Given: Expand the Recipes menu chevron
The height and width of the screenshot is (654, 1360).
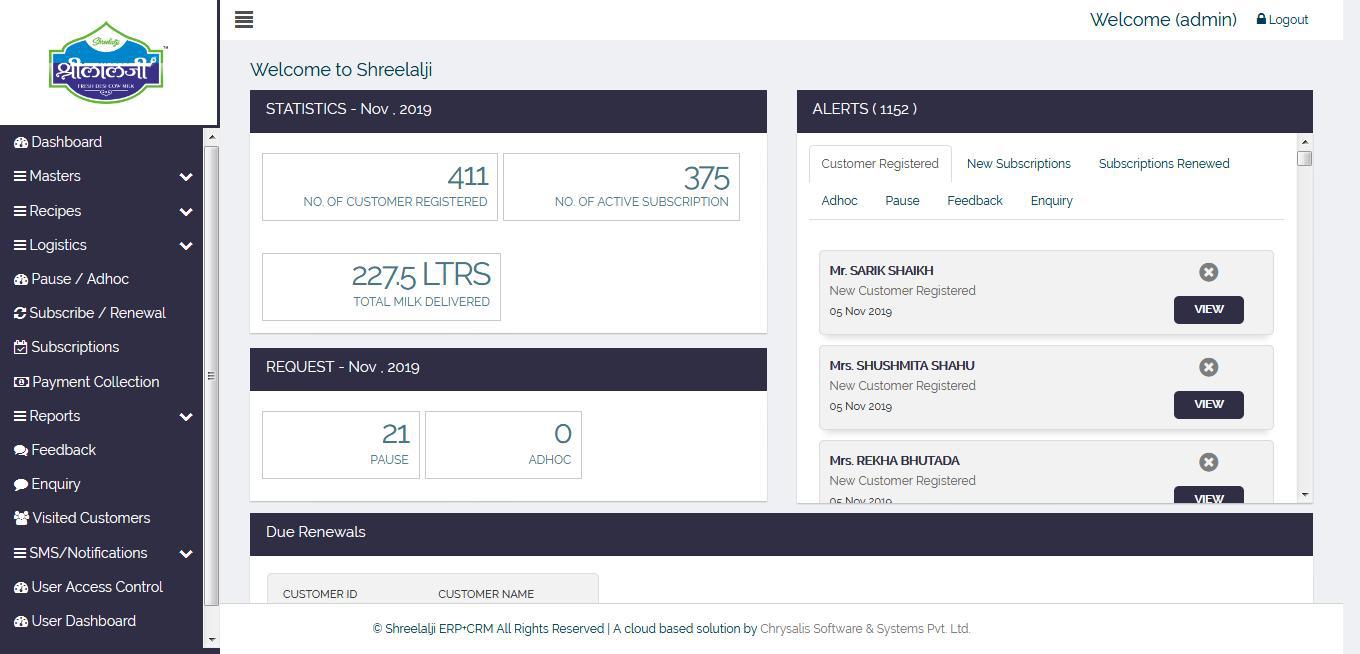Looking at the screenshot, I should pos(186,212).
